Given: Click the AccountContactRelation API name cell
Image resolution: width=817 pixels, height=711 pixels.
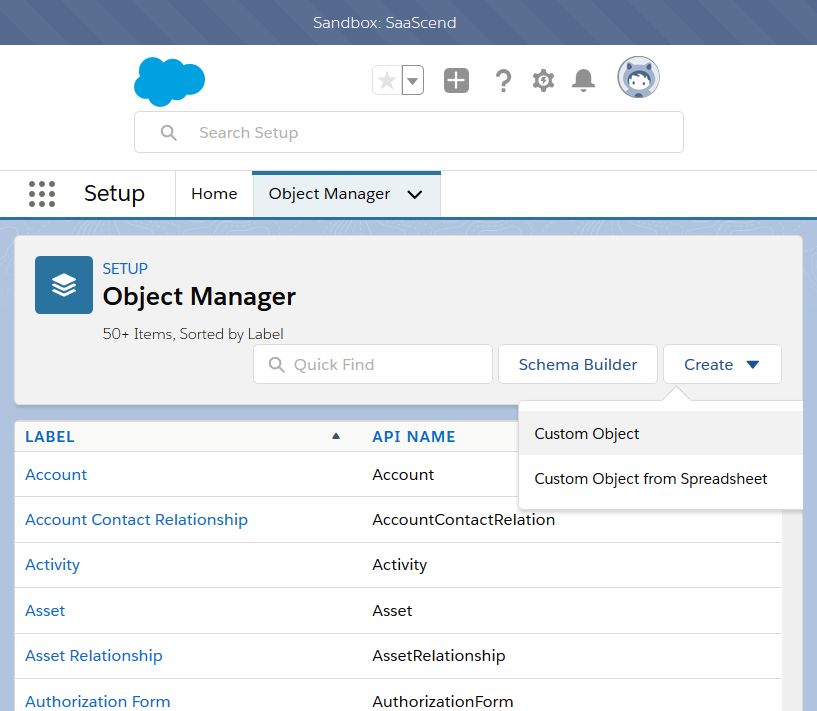Looking at the screenshot, I should tap(463, 519).
